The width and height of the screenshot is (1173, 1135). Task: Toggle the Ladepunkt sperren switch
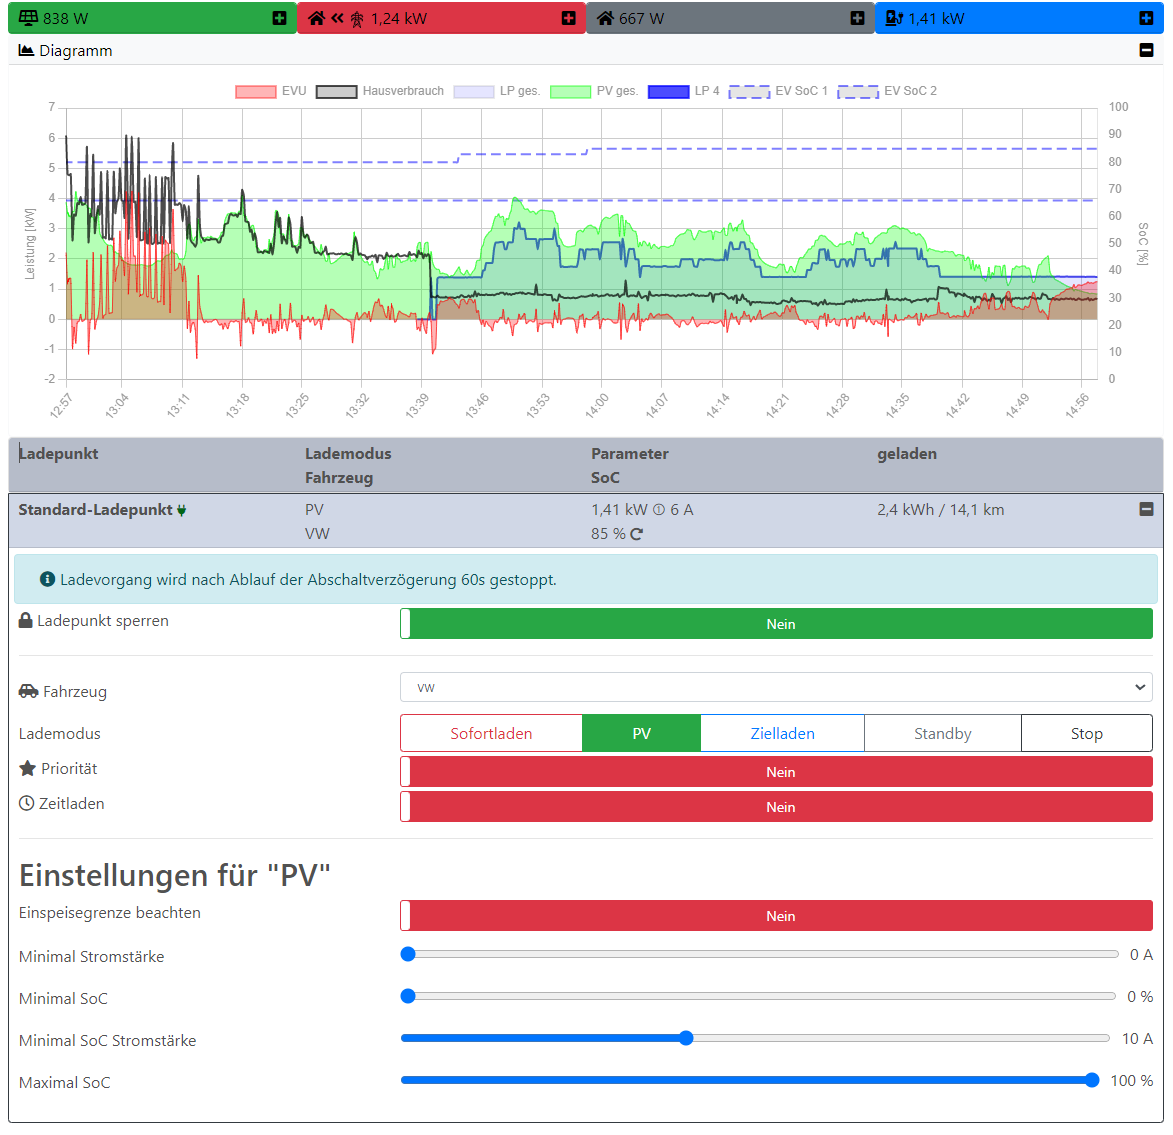click(x=776, y=624)
